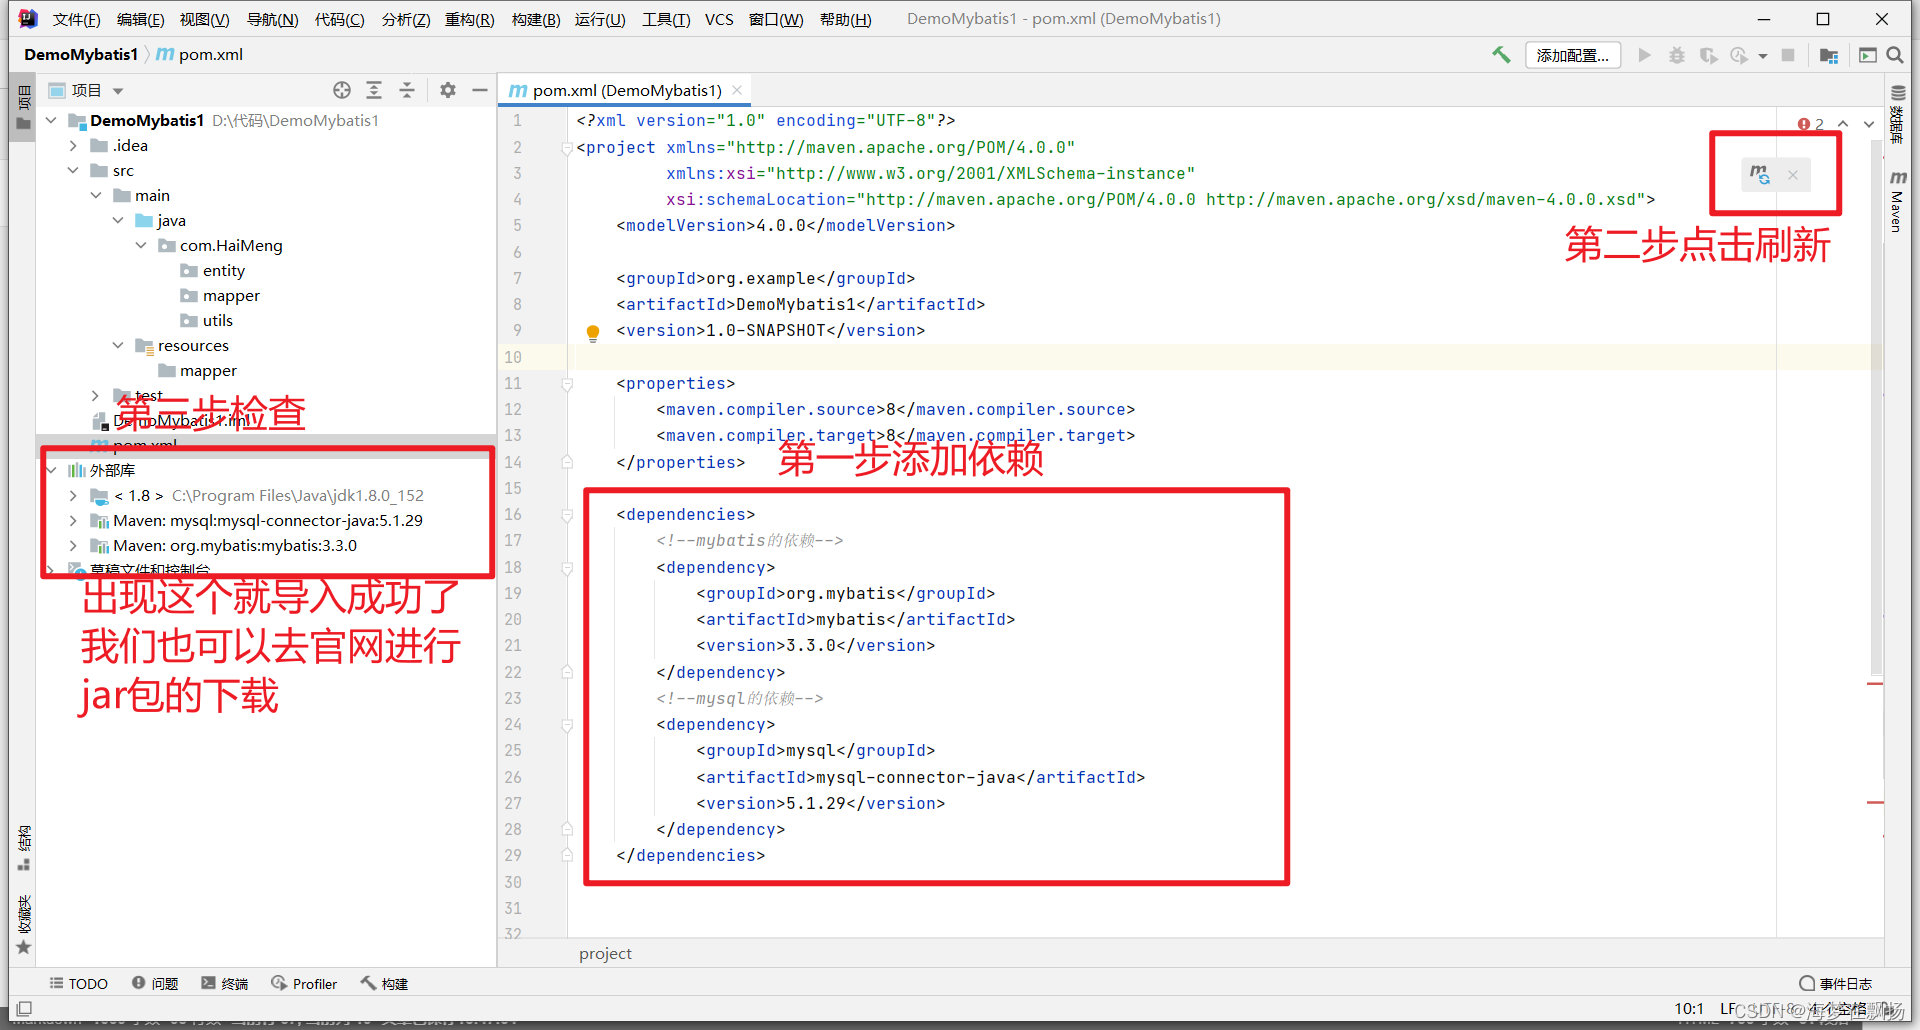Open the 文件(F) menu
Viewport: 1920px width, 1030px height.
[76, 19]
